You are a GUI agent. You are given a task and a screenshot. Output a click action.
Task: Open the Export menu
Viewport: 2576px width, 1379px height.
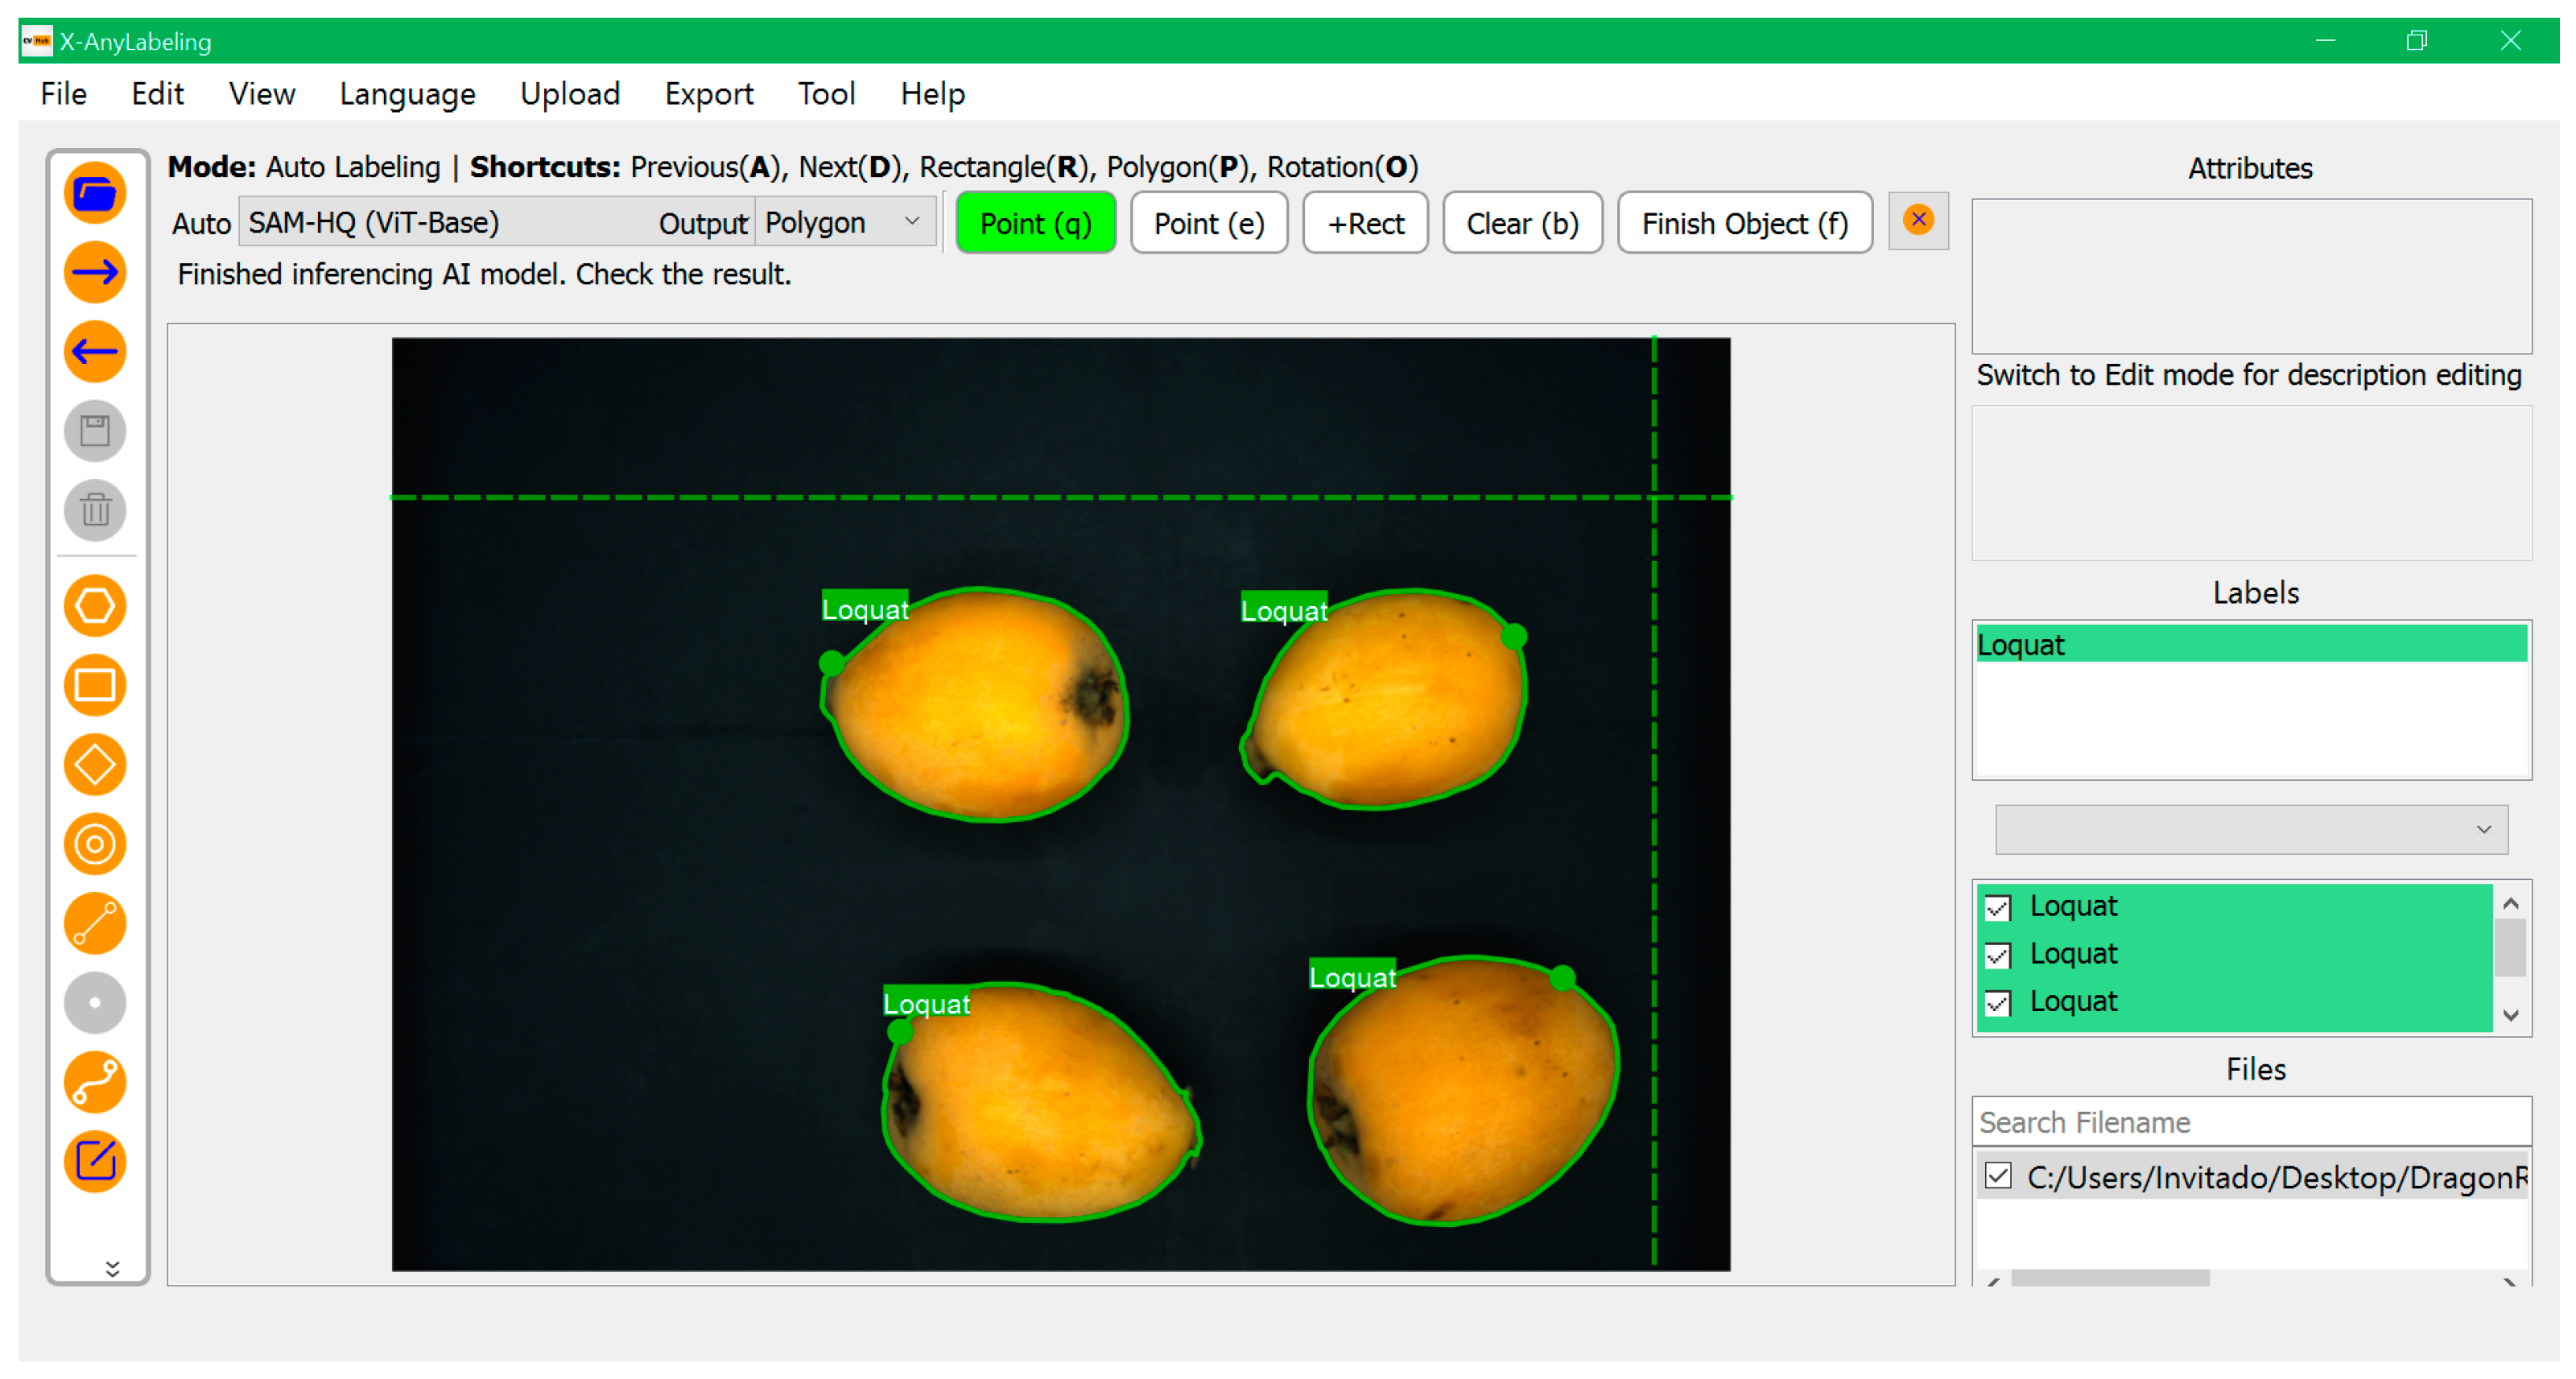coord(710,95)
